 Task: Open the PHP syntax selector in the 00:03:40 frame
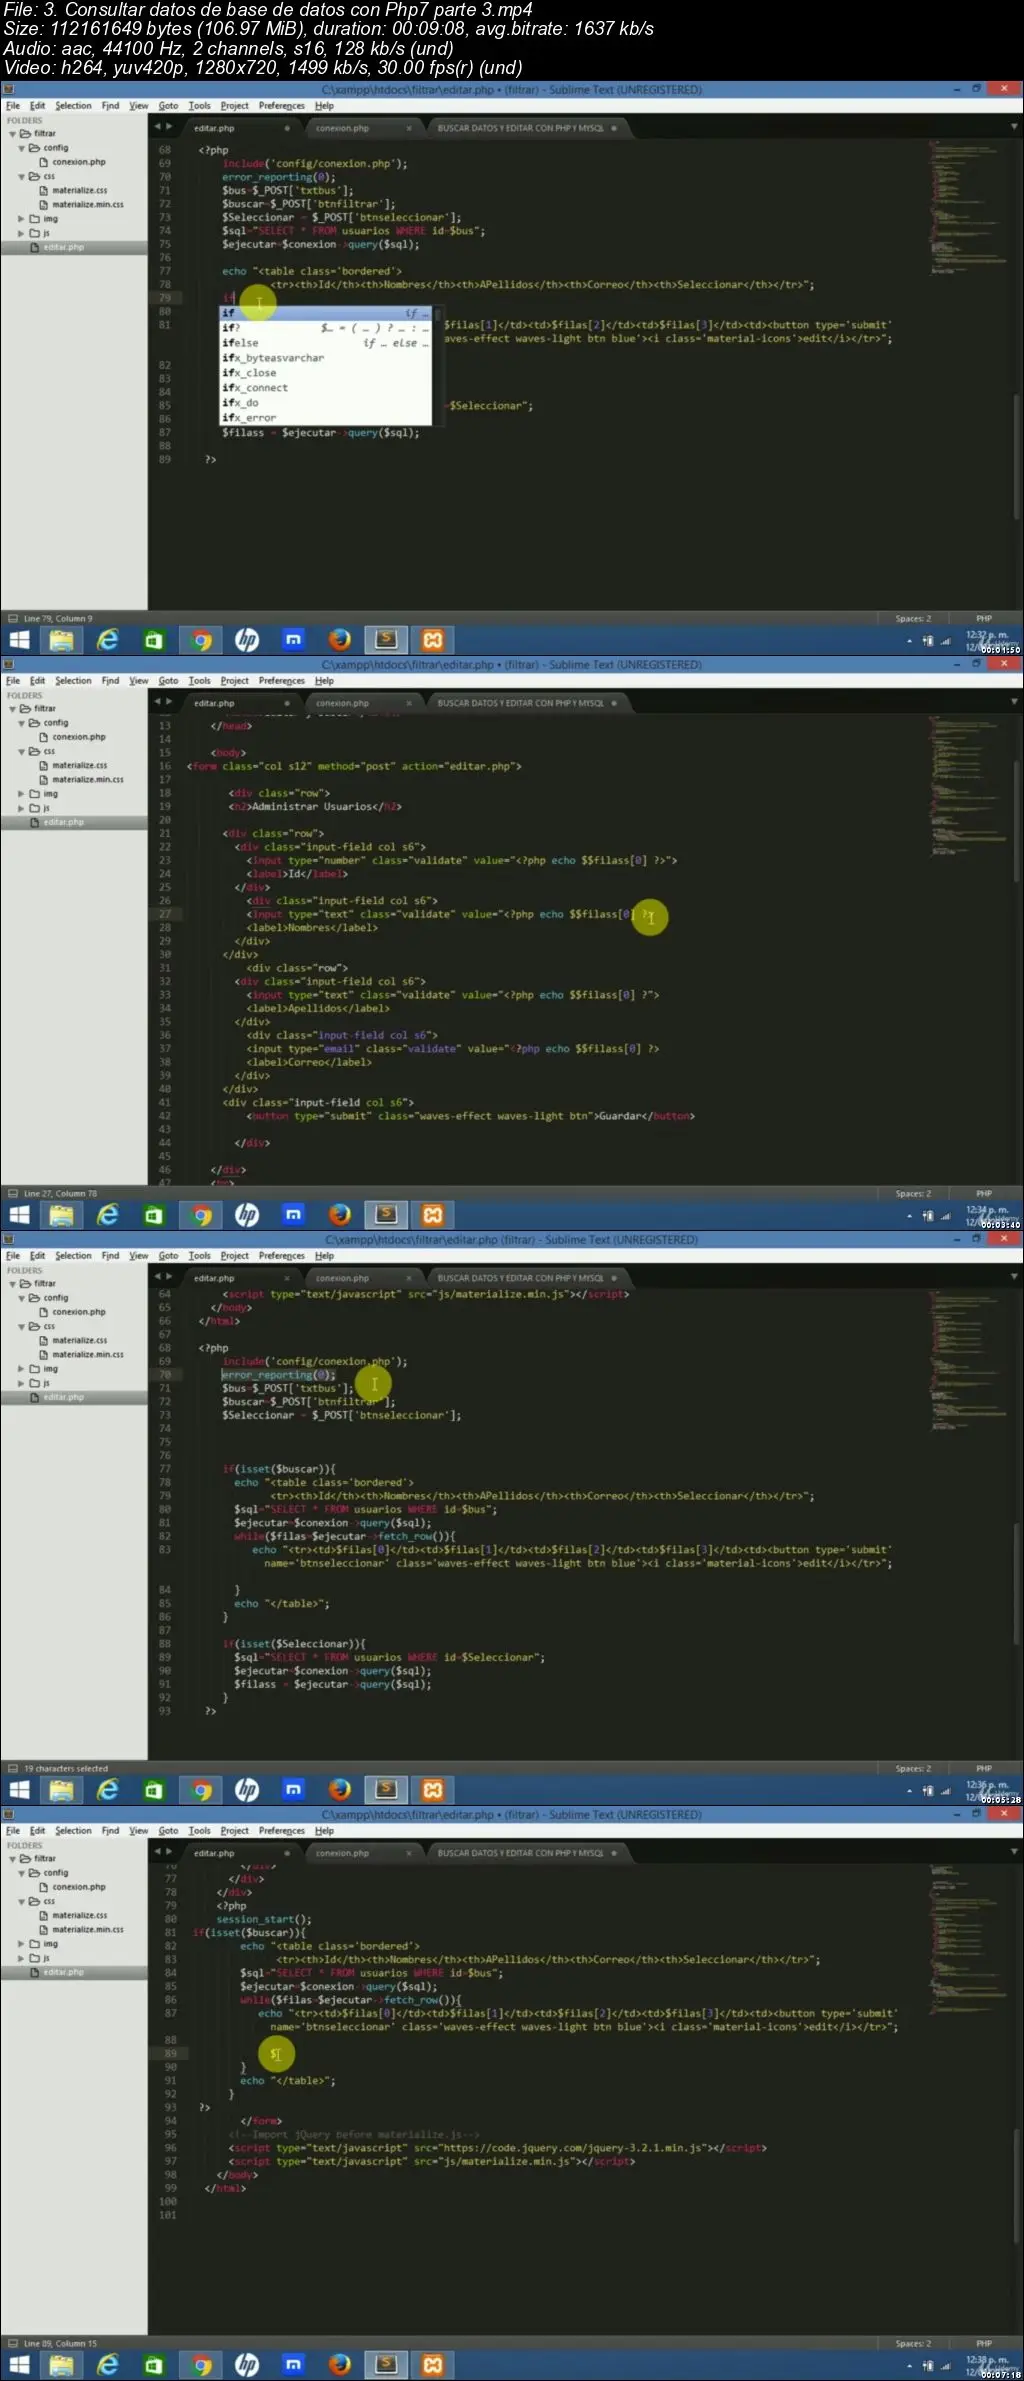(x=984, y=1194)
